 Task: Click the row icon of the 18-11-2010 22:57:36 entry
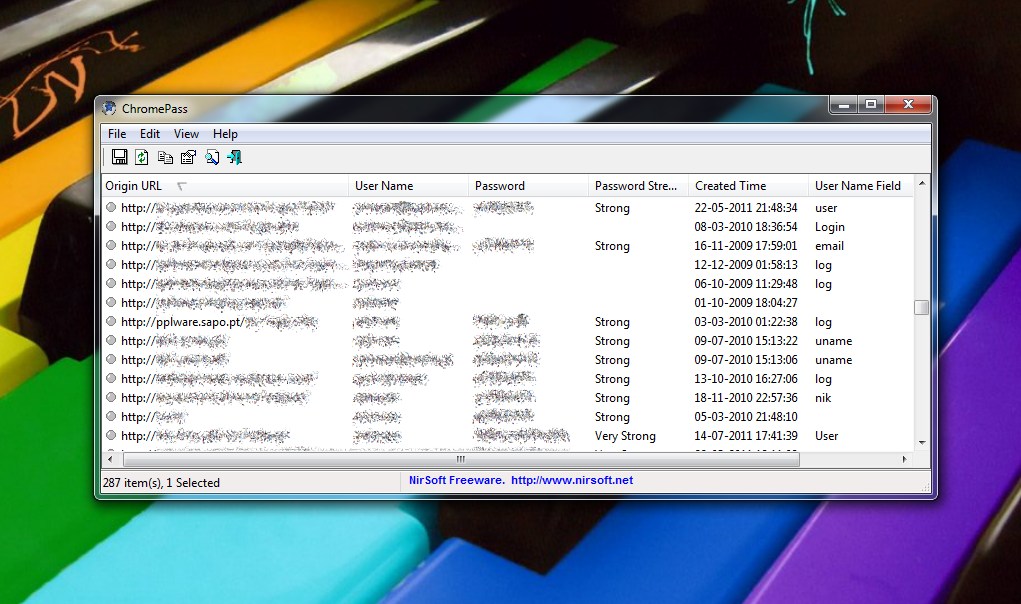(111, 397)
